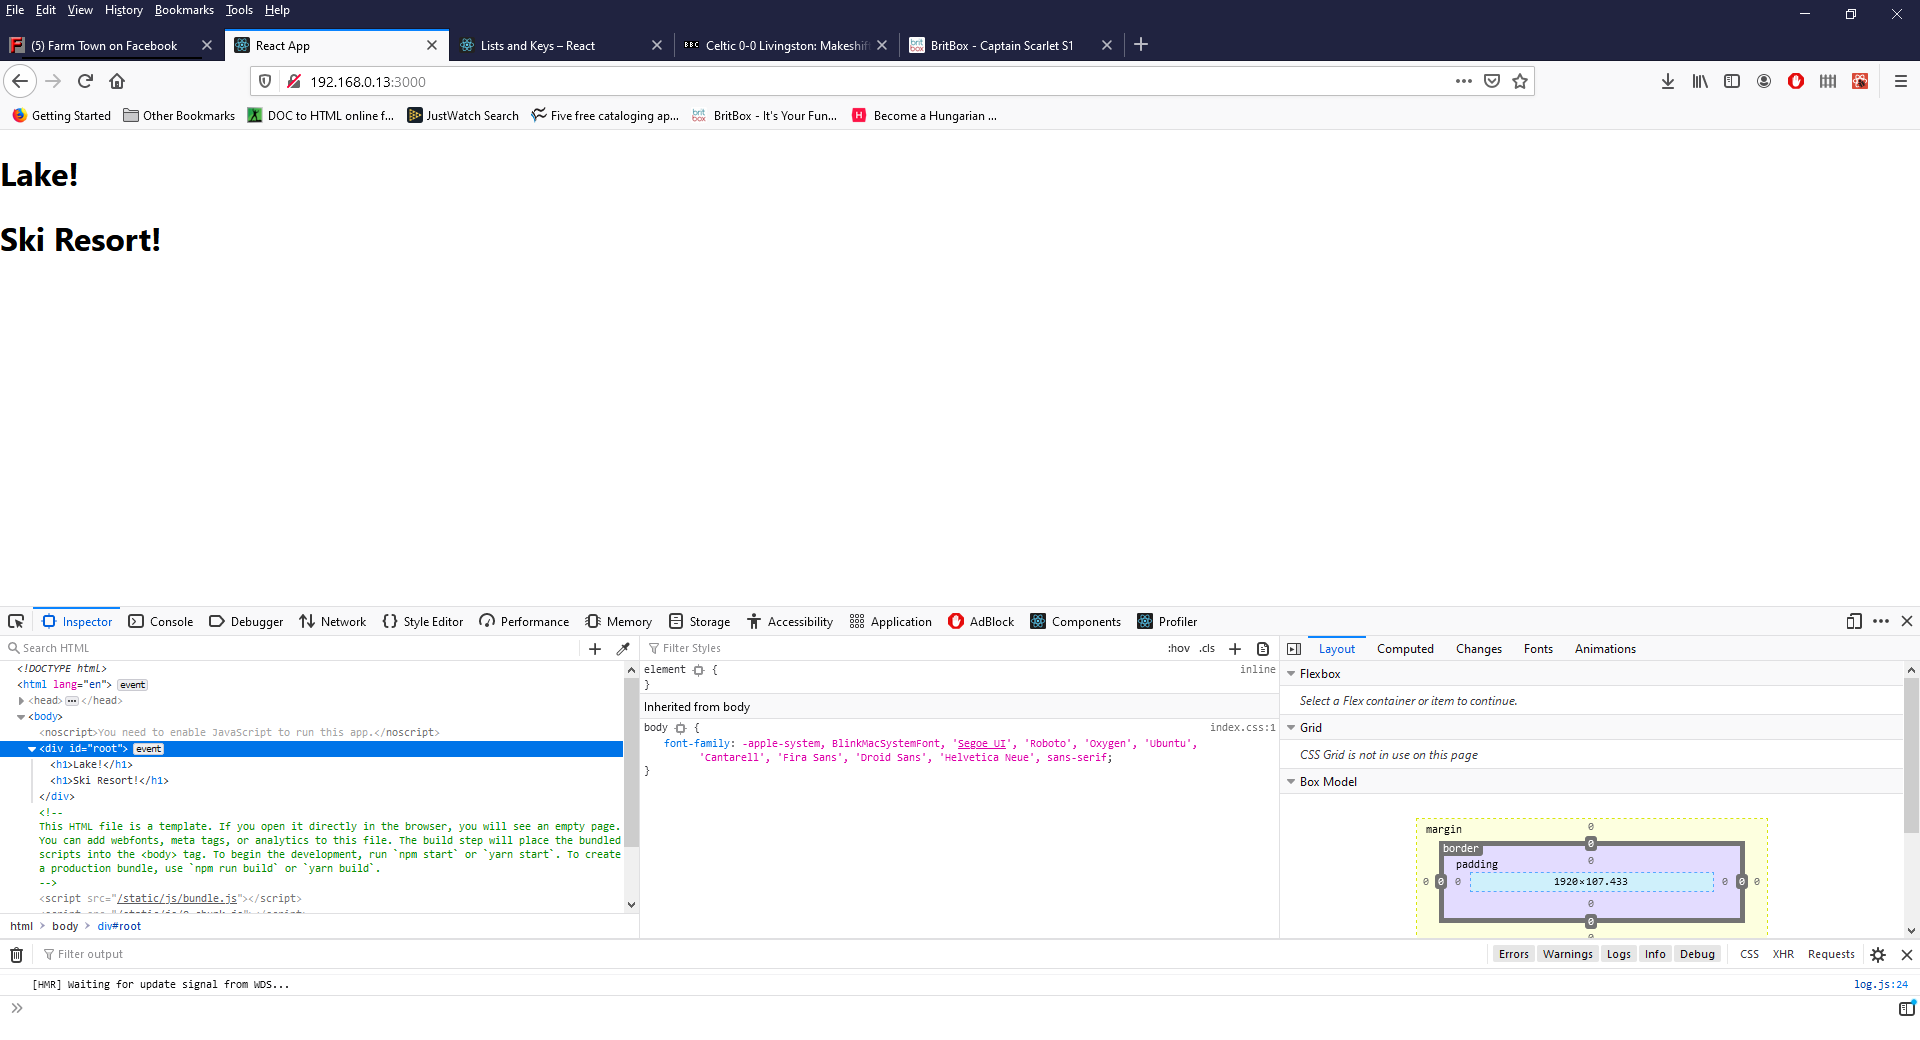This screenshot has width=1920, height=1040.
Task: Toggle the .cls class panel
Action: (x=1207, y=648)
